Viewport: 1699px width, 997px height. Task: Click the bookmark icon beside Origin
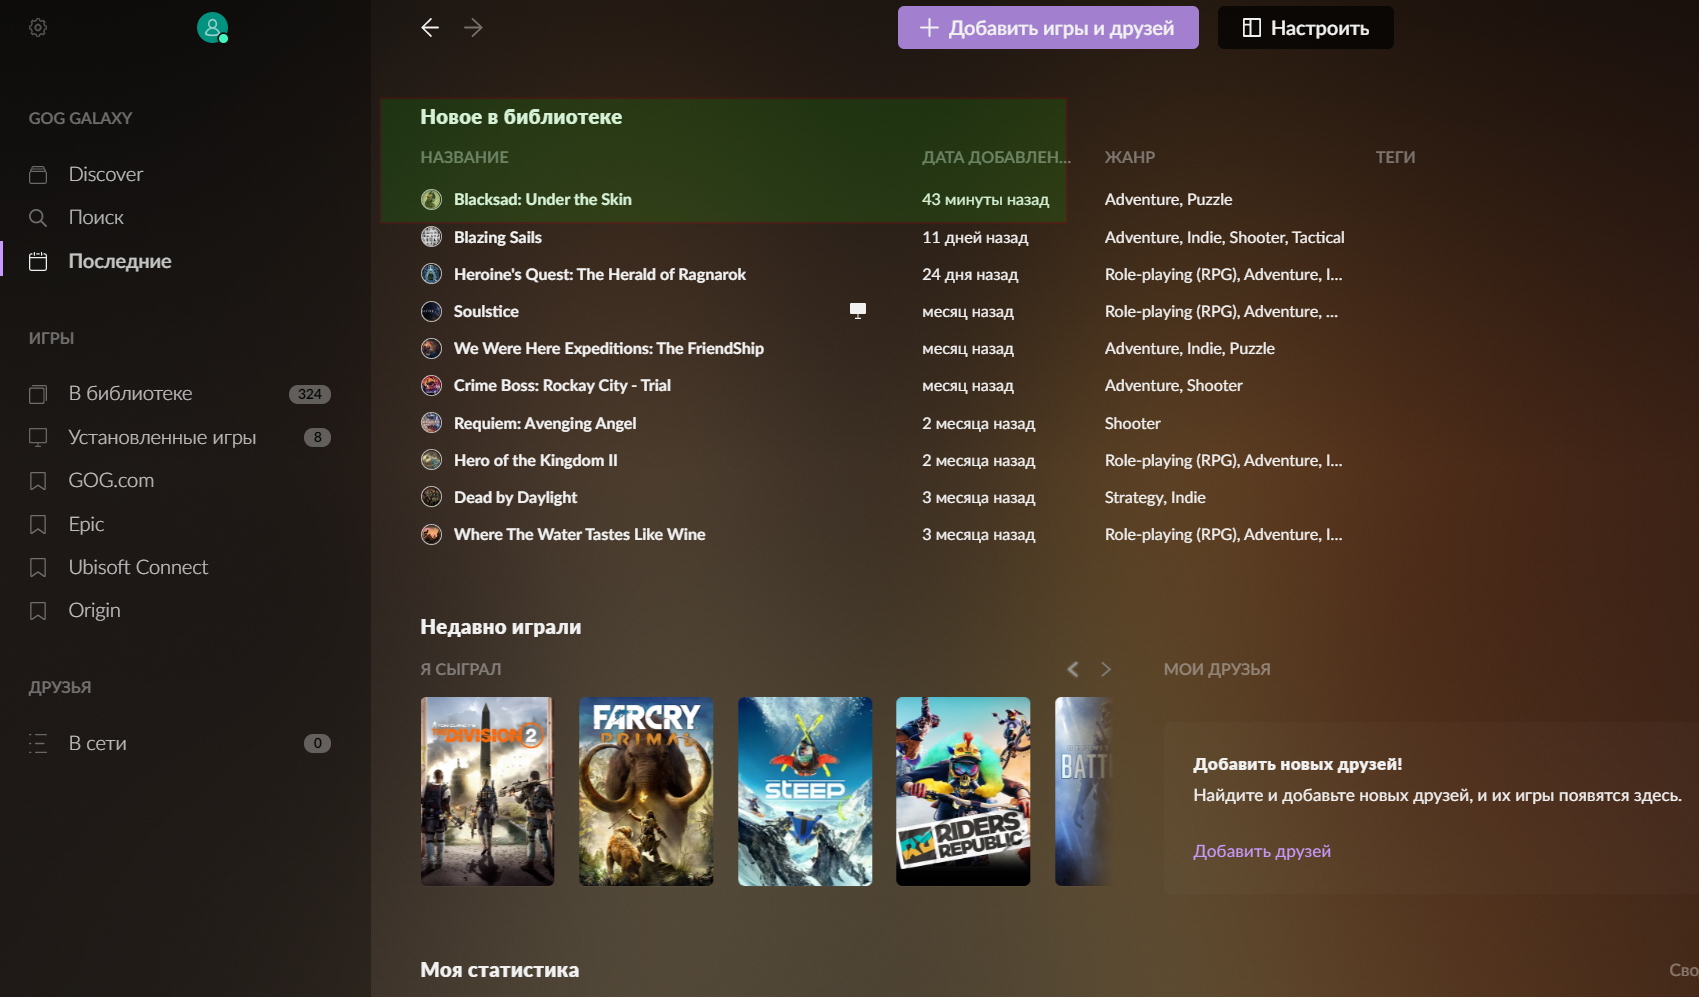click(38, 610)
